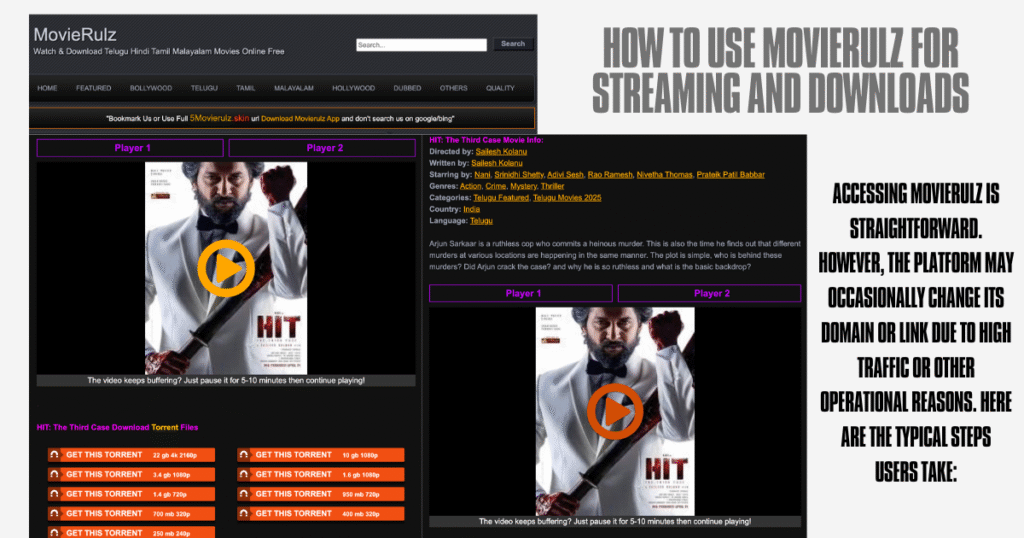Open the BOLLYWOOD menu item
Screen dimensions: 1024x538
(151, 88)
